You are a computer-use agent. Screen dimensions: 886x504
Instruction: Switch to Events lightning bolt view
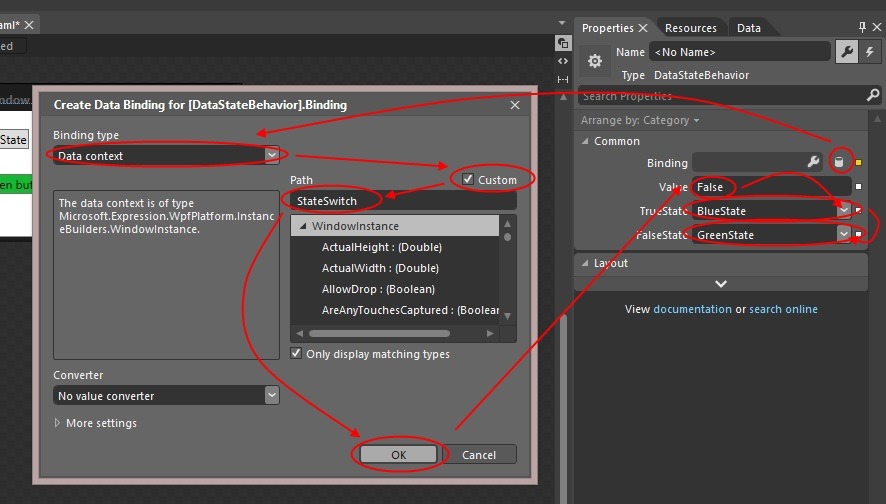[870, 52]
